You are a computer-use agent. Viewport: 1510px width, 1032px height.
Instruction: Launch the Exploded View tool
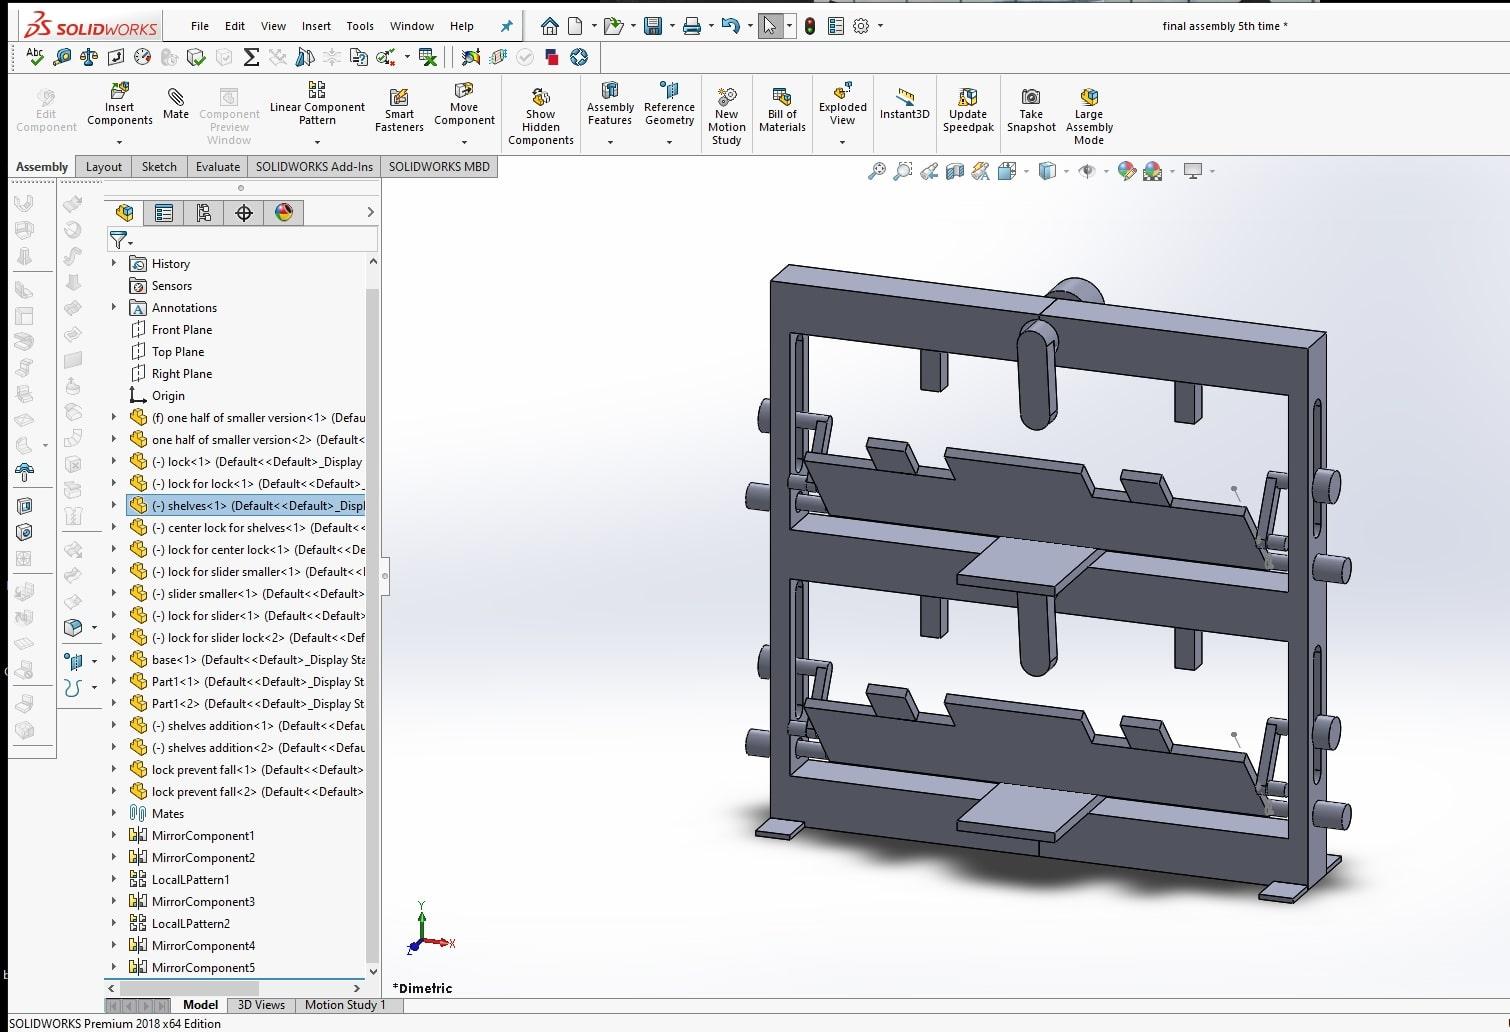tap(841, 105)
